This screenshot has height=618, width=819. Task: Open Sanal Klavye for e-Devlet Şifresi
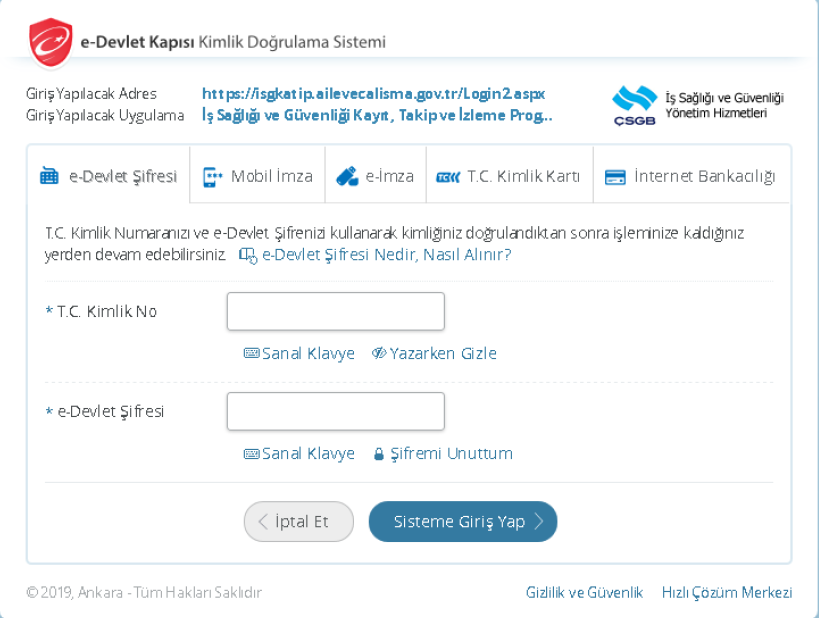[x=299, y=454]
